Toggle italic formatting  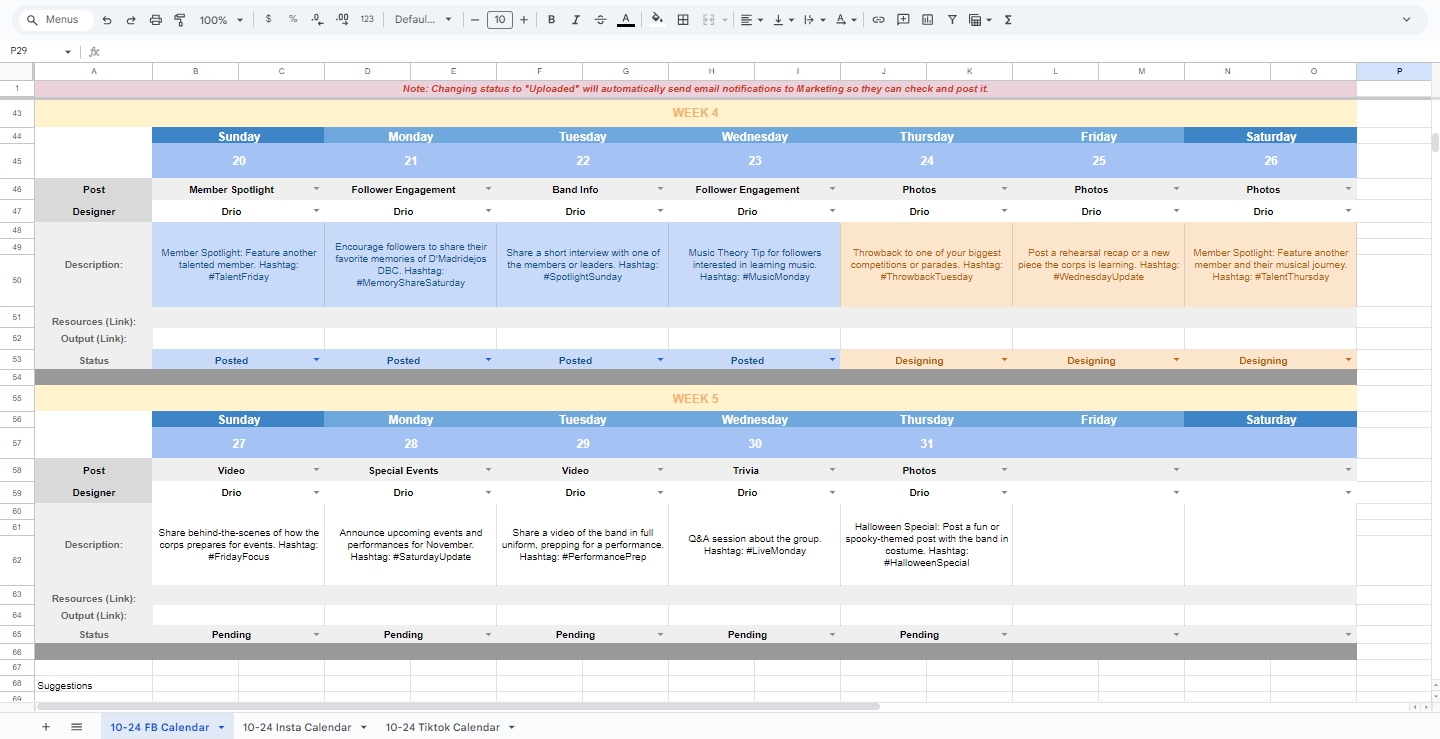point(576,20)
